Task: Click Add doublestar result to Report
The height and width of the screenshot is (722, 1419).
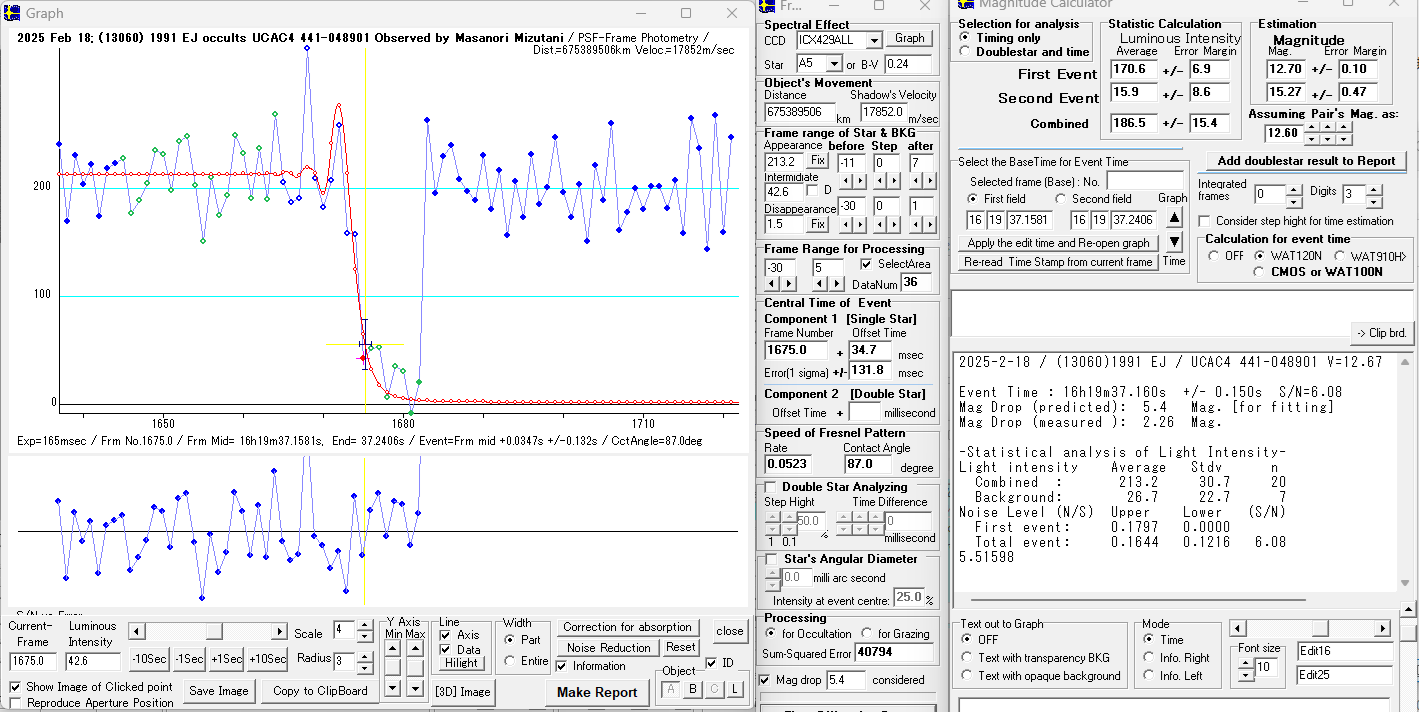Action: coord(1305,161)
